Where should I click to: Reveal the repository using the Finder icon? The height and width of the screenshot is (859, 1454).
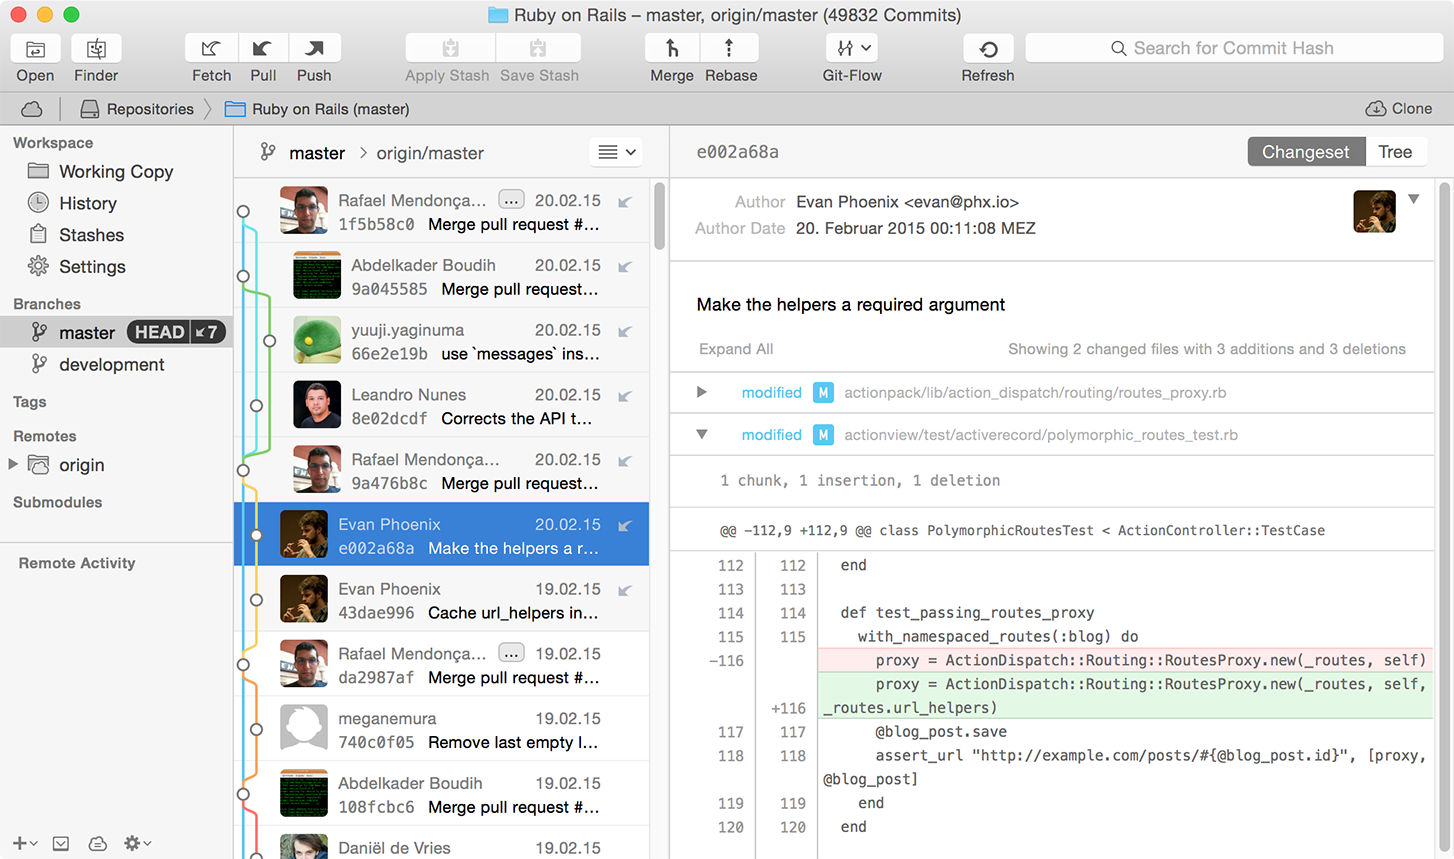95,47
